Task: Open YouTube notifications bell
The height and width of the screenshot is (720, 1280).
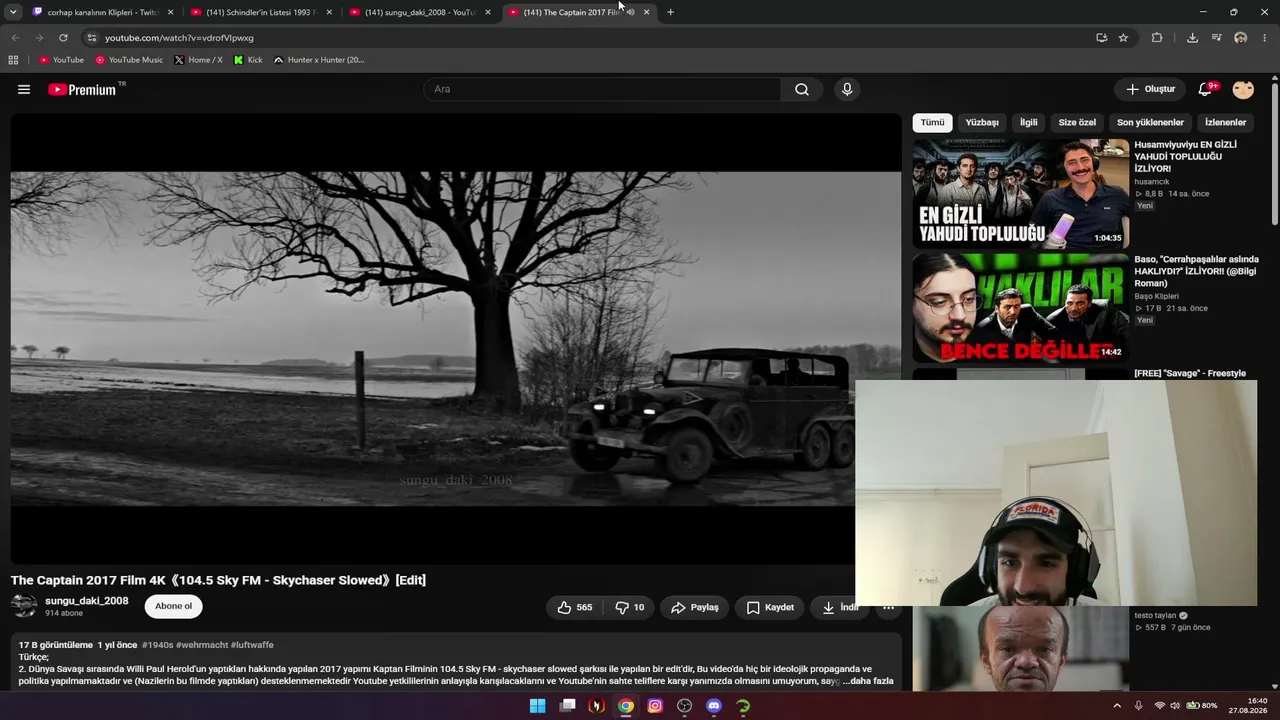Action: click(x=1206, y=89)
